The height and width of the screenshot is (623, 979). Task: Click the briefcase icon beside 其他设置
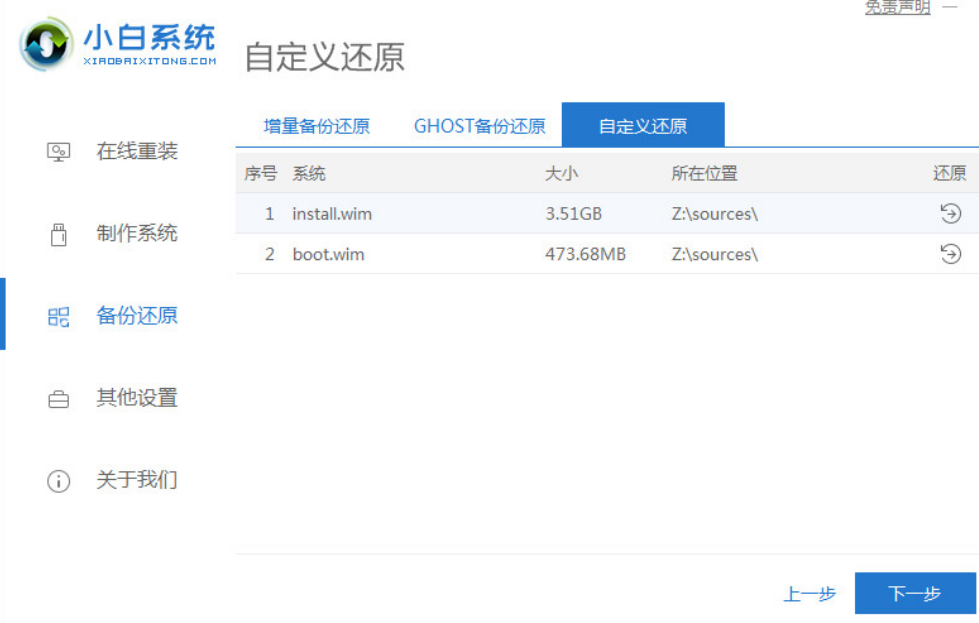click(59, 399)
